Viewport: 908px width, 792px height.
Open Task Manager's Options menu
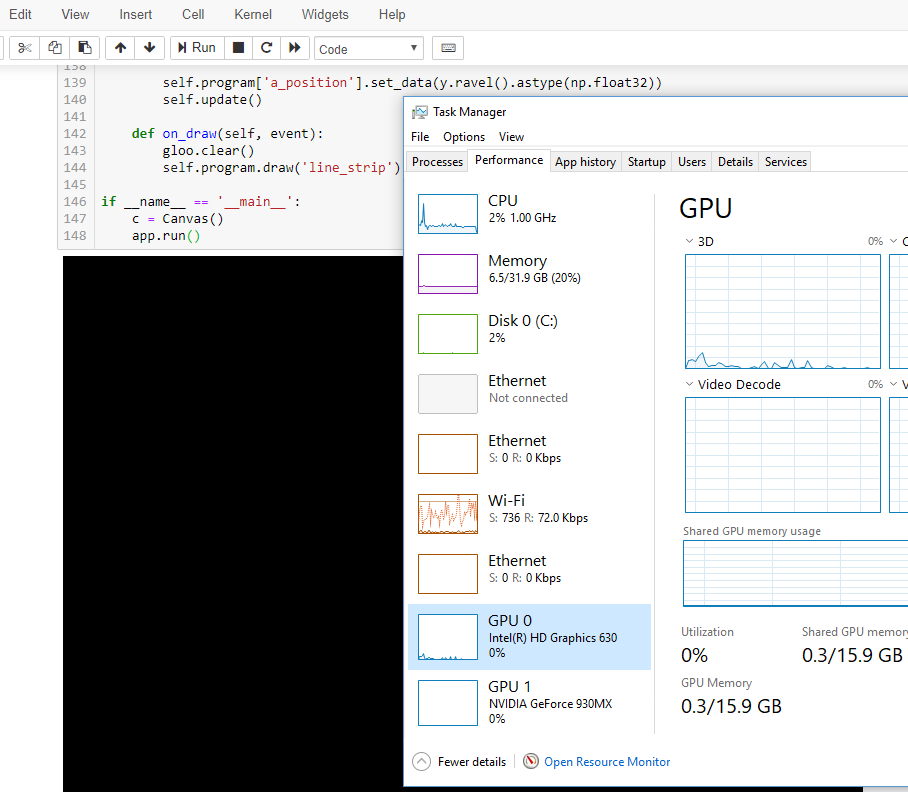[463, 136]
